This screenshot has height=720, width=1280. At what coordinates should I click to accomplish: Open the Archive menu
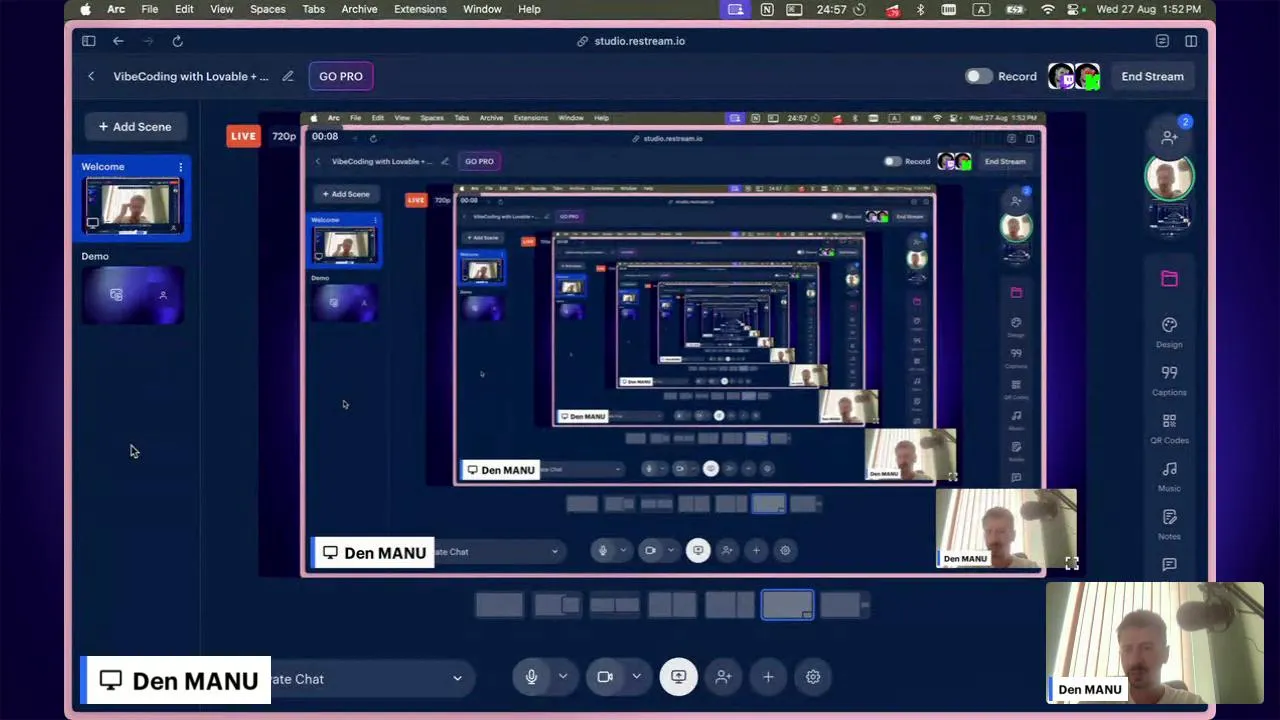[x=359, y=9]
